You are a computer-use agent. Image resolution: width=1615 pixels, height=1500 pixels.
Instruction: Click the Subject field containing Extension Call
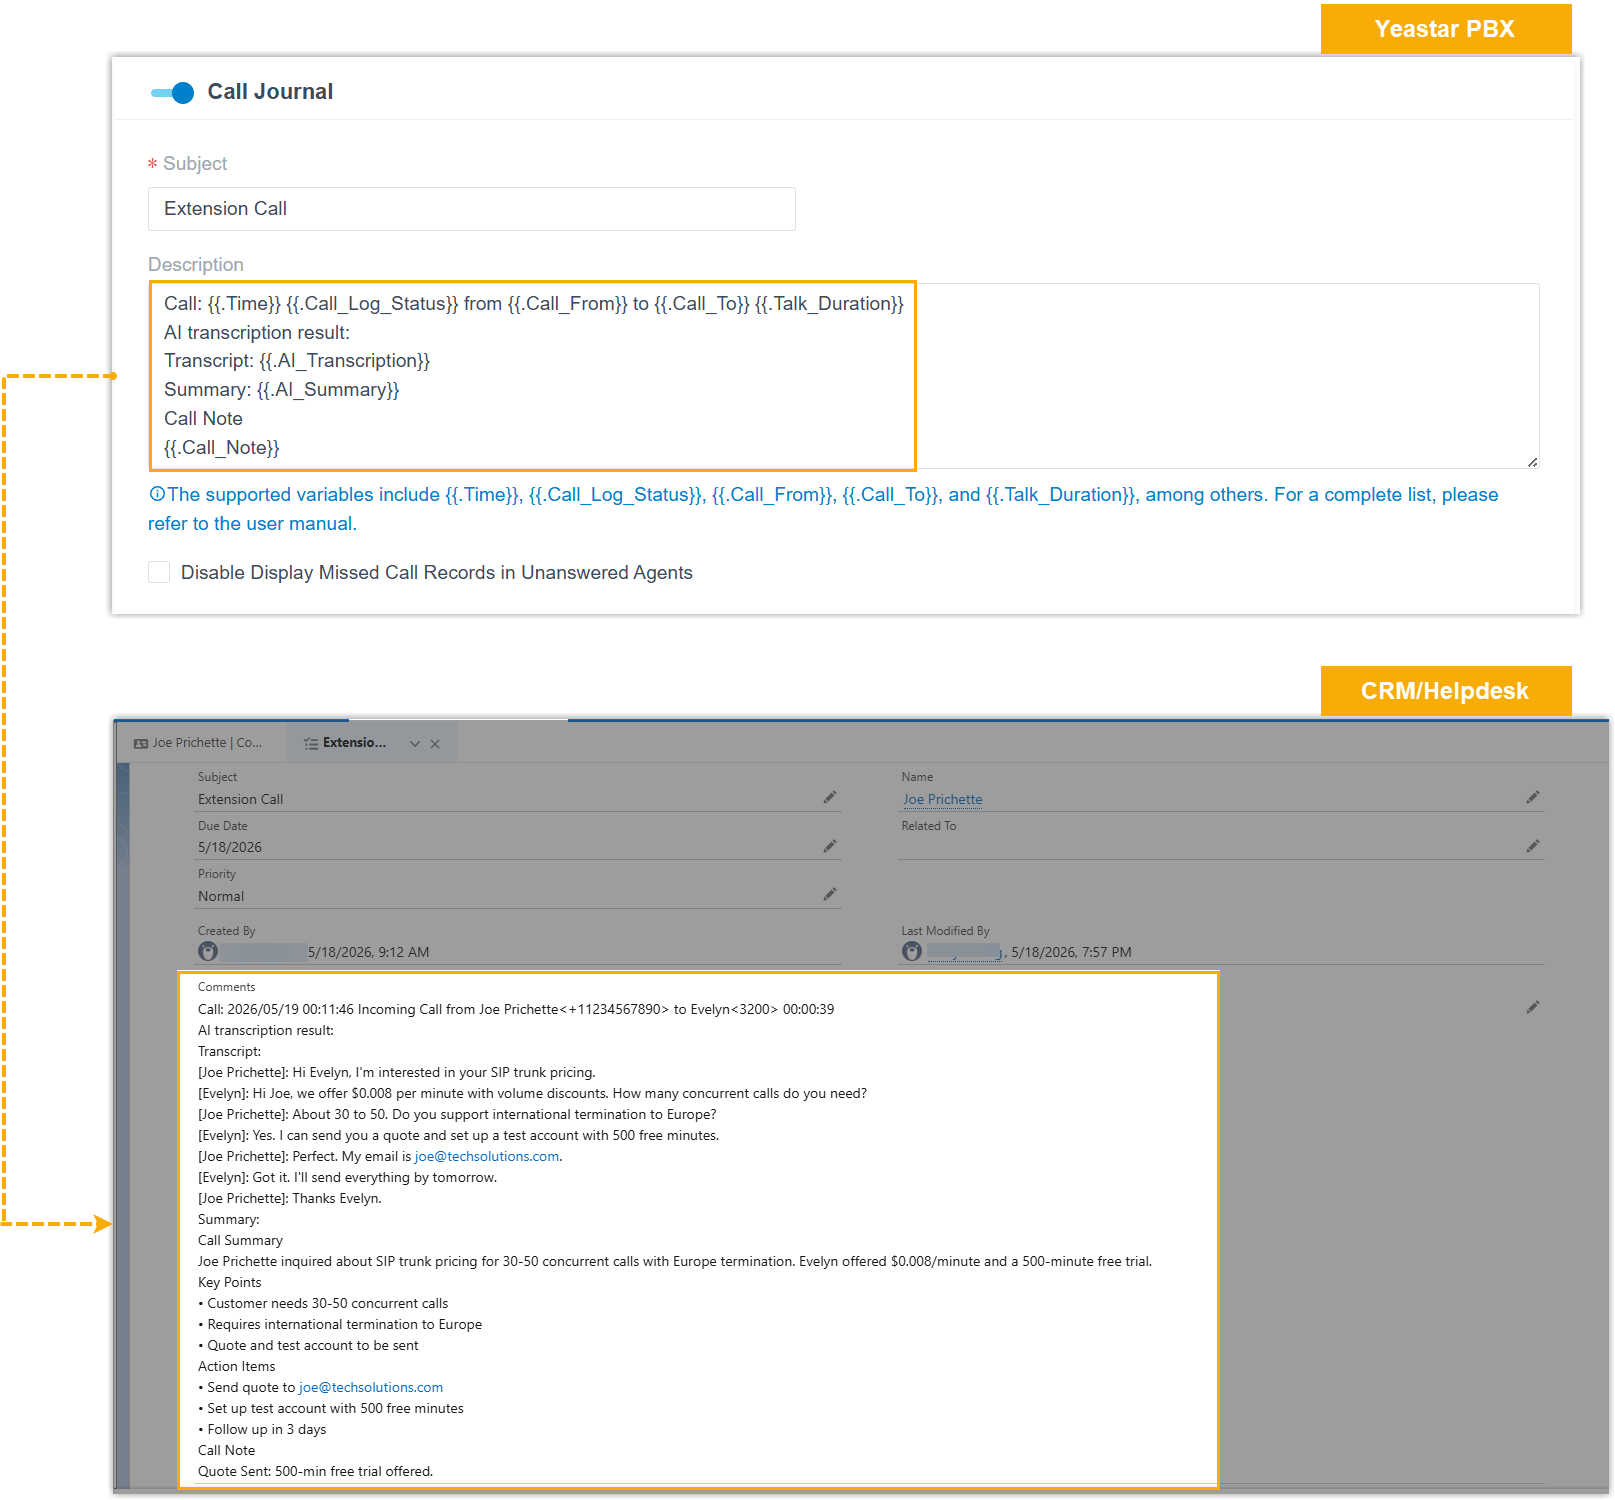[471, 209]
